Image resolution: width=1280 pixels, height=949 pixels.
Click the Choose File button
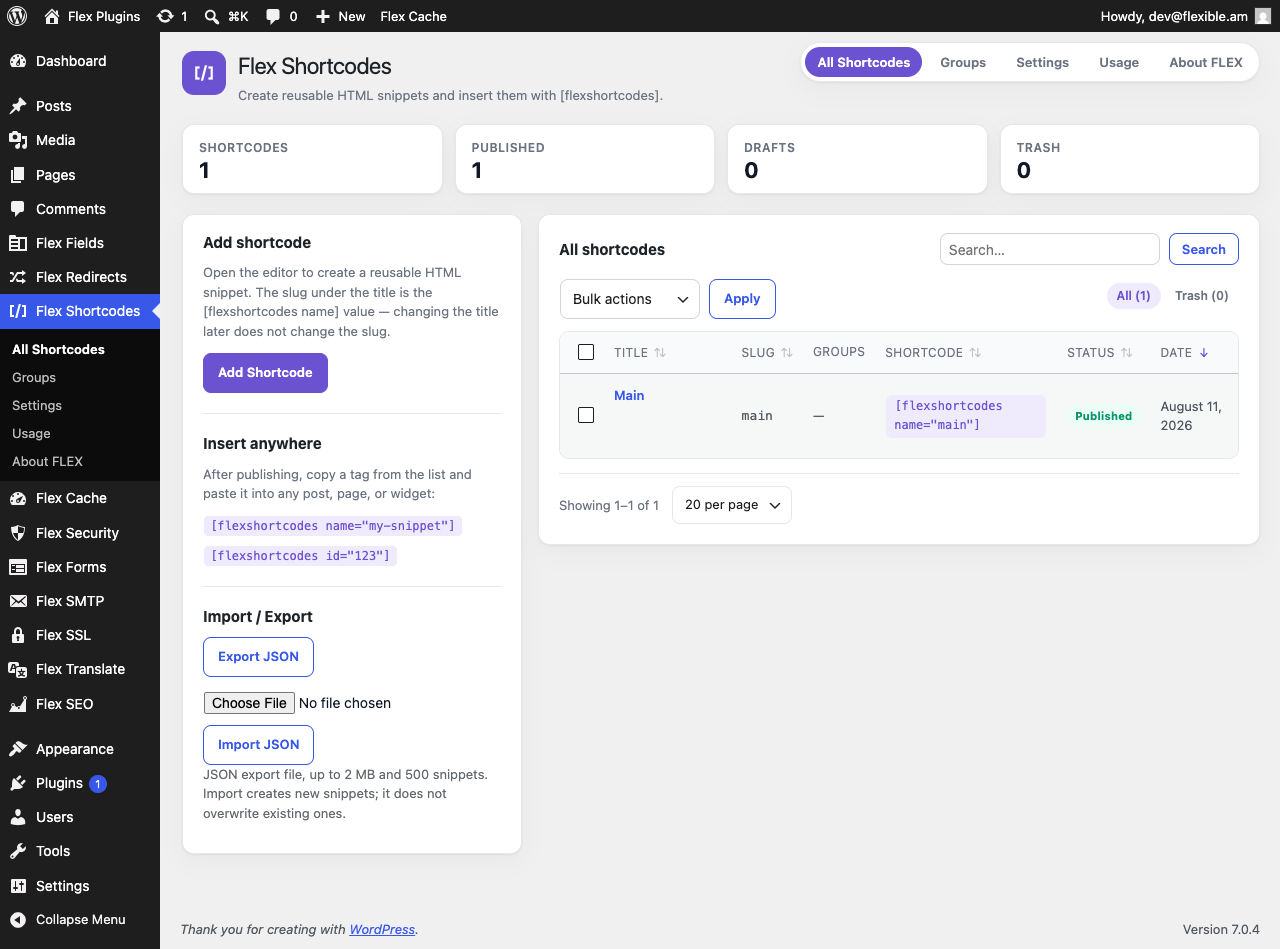click(249, 703)
